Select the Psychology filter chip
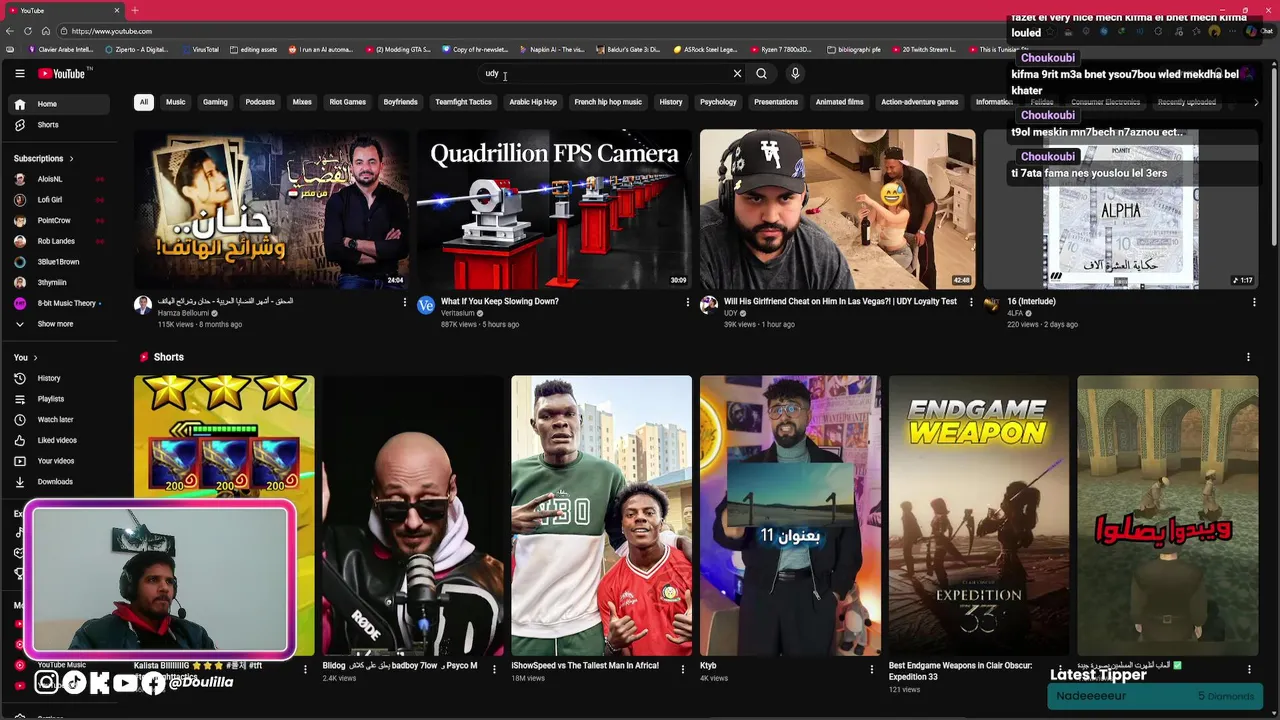Screen dimensions: 1280x720 point(718,102)
